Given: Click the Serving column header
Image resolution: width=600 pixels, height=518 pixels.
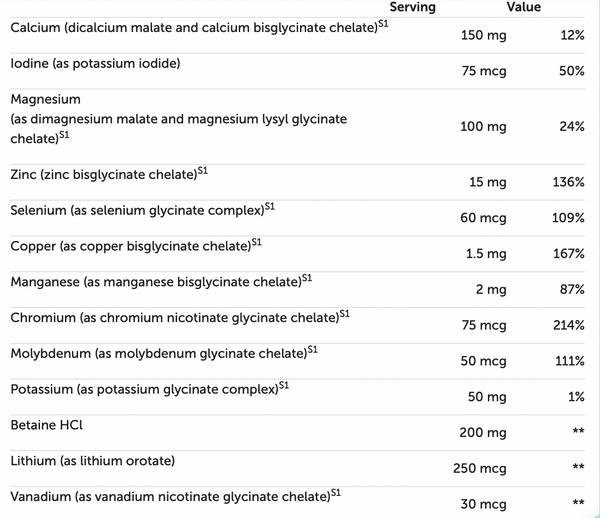Looking at the screenshot, I should [412, 7].
